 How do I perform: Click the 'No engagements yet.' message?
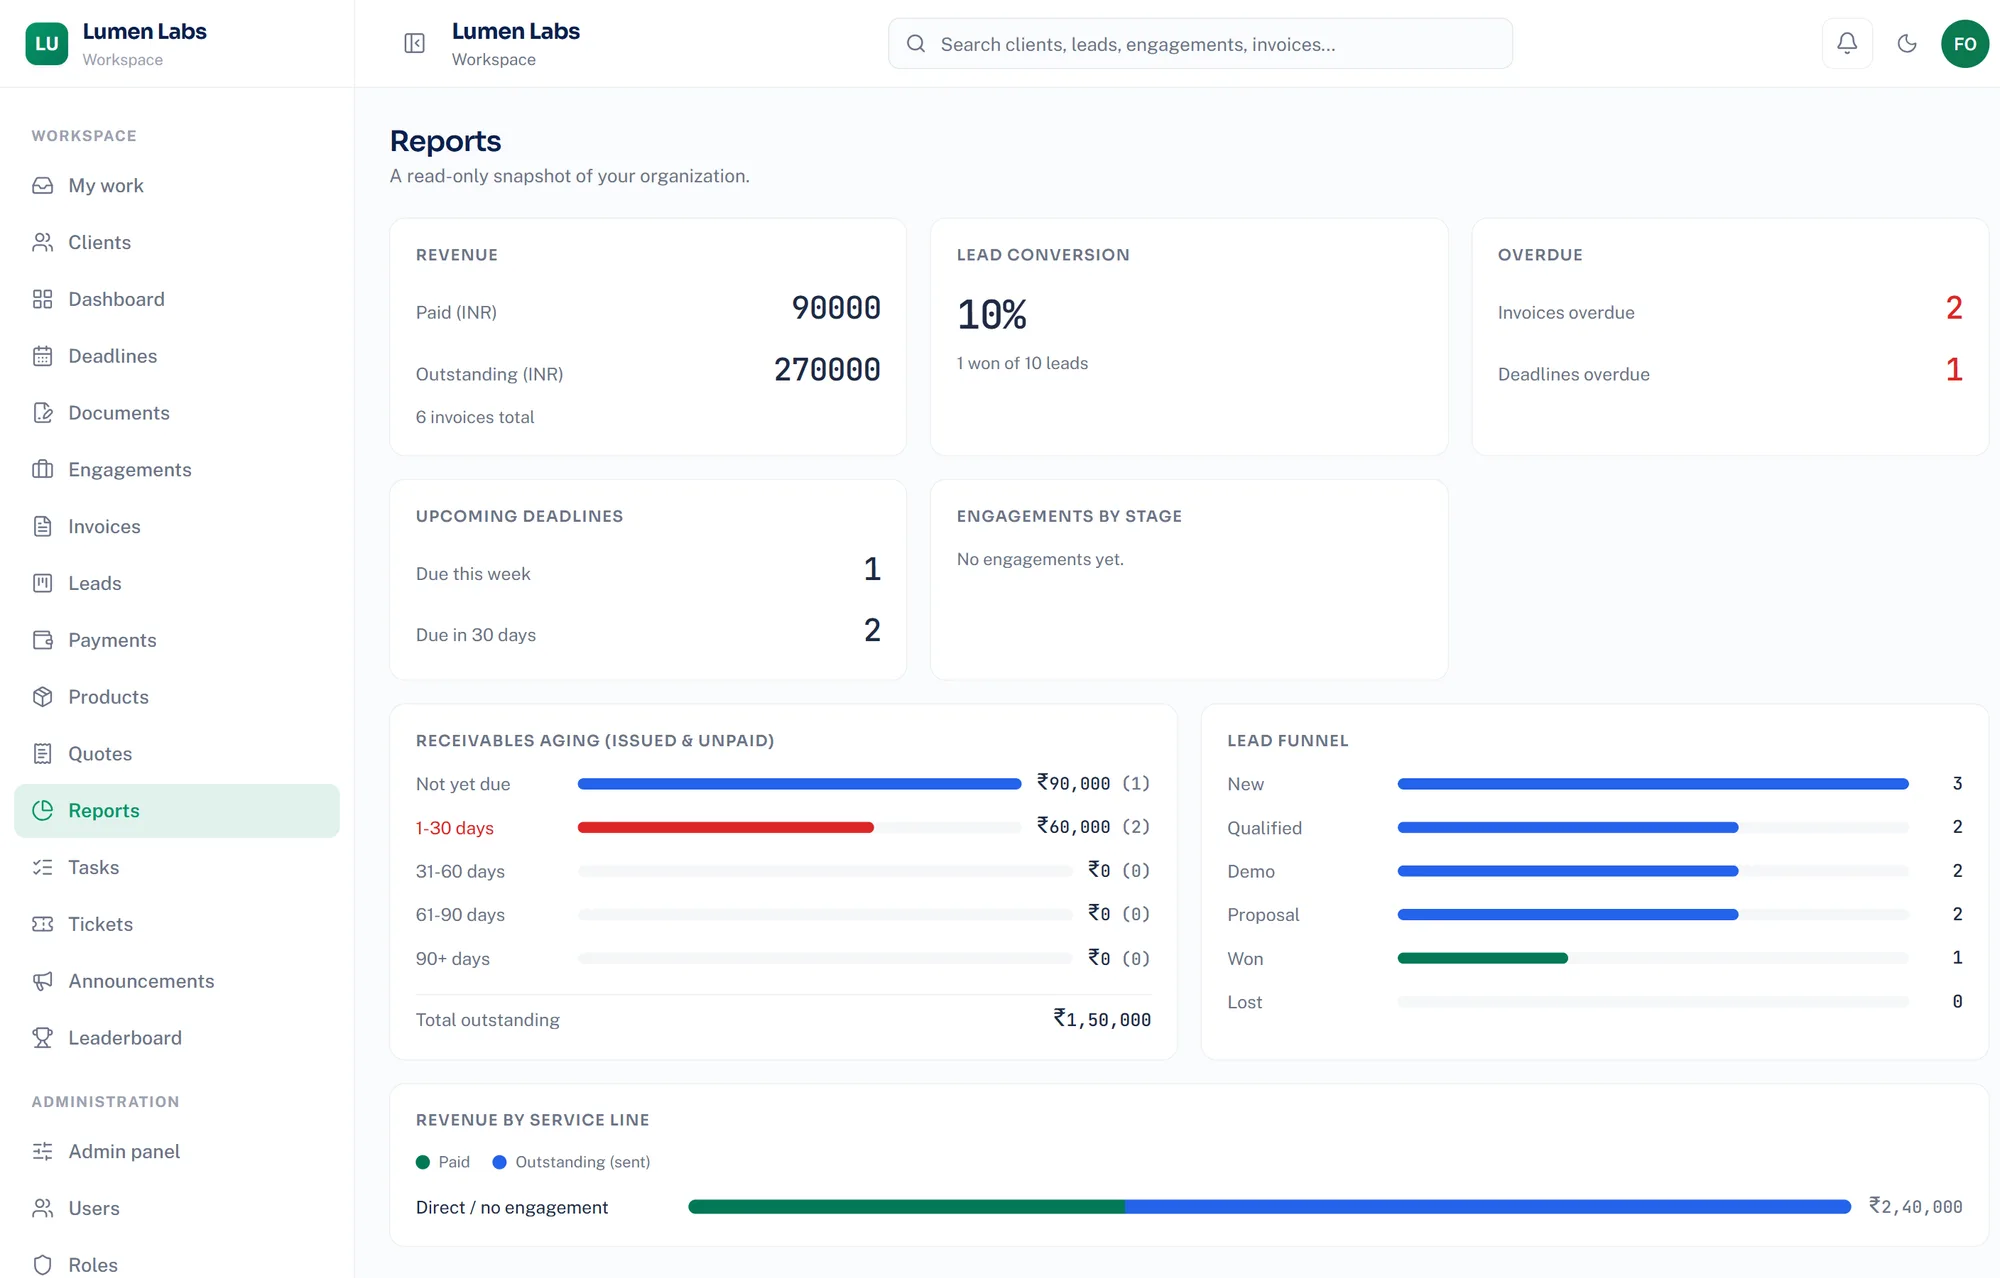point(1040,559)
